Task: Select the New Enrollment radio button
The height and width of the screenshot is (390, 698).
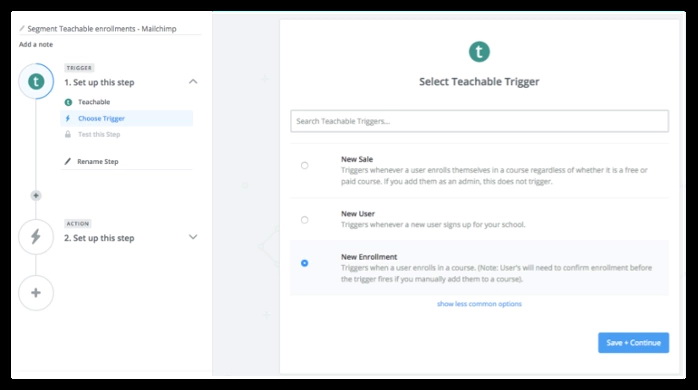Action: pyautogui.click(x=304, y=263)
